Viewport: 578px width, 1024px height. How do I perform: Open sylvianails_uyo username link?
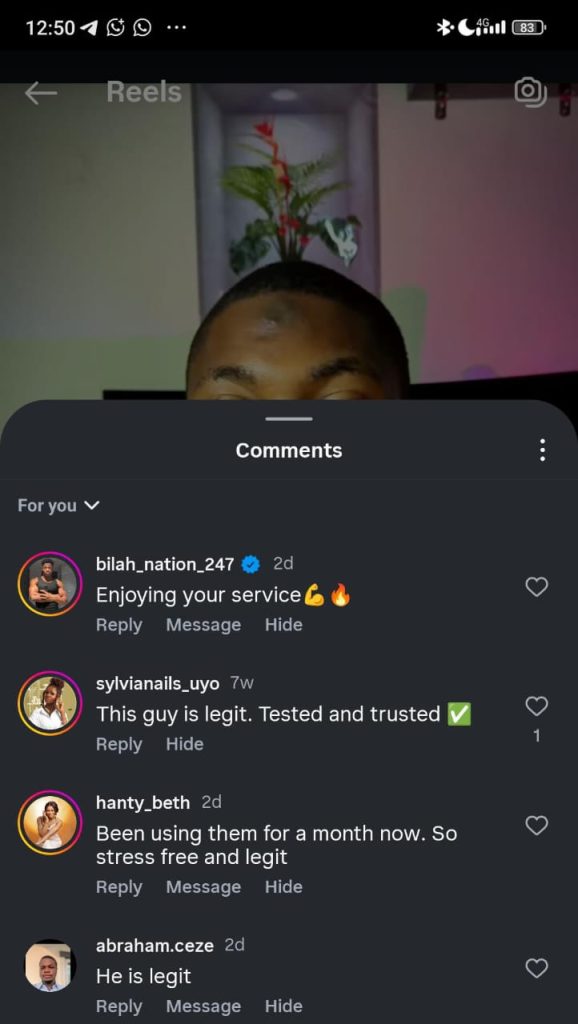pos(157,684)
